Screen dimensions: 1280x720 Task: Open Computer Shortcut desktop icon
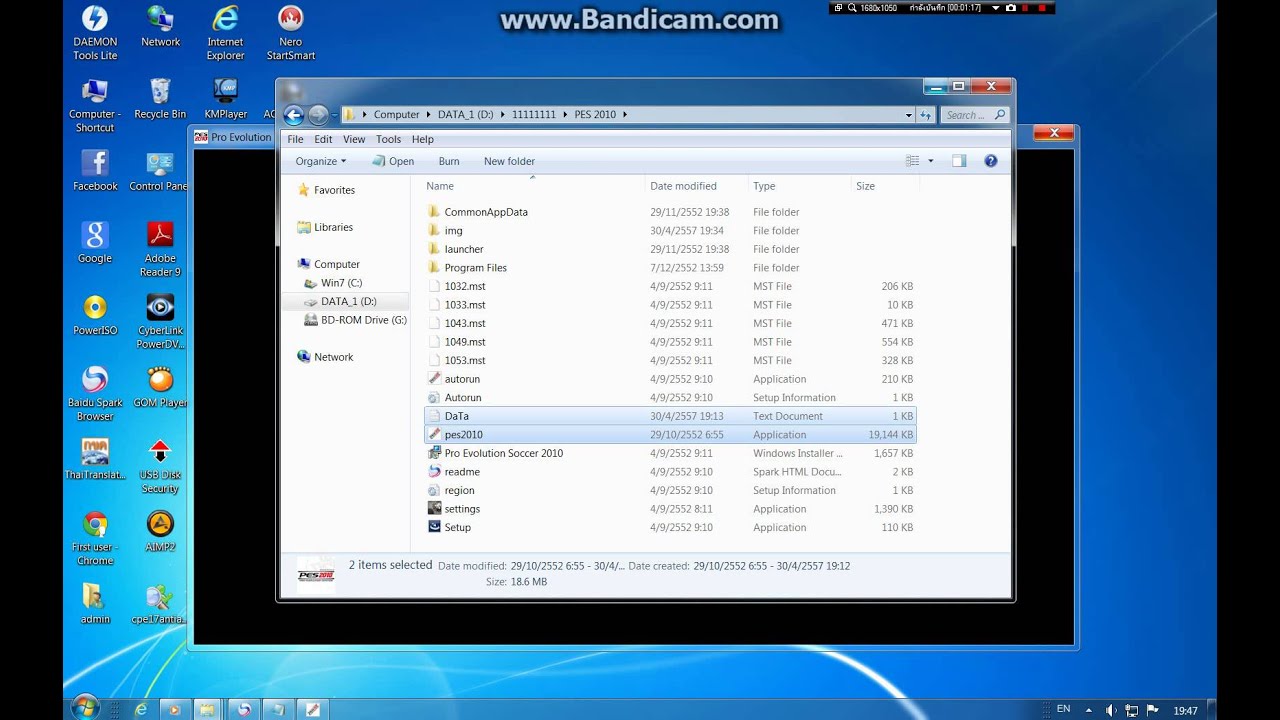95,105
